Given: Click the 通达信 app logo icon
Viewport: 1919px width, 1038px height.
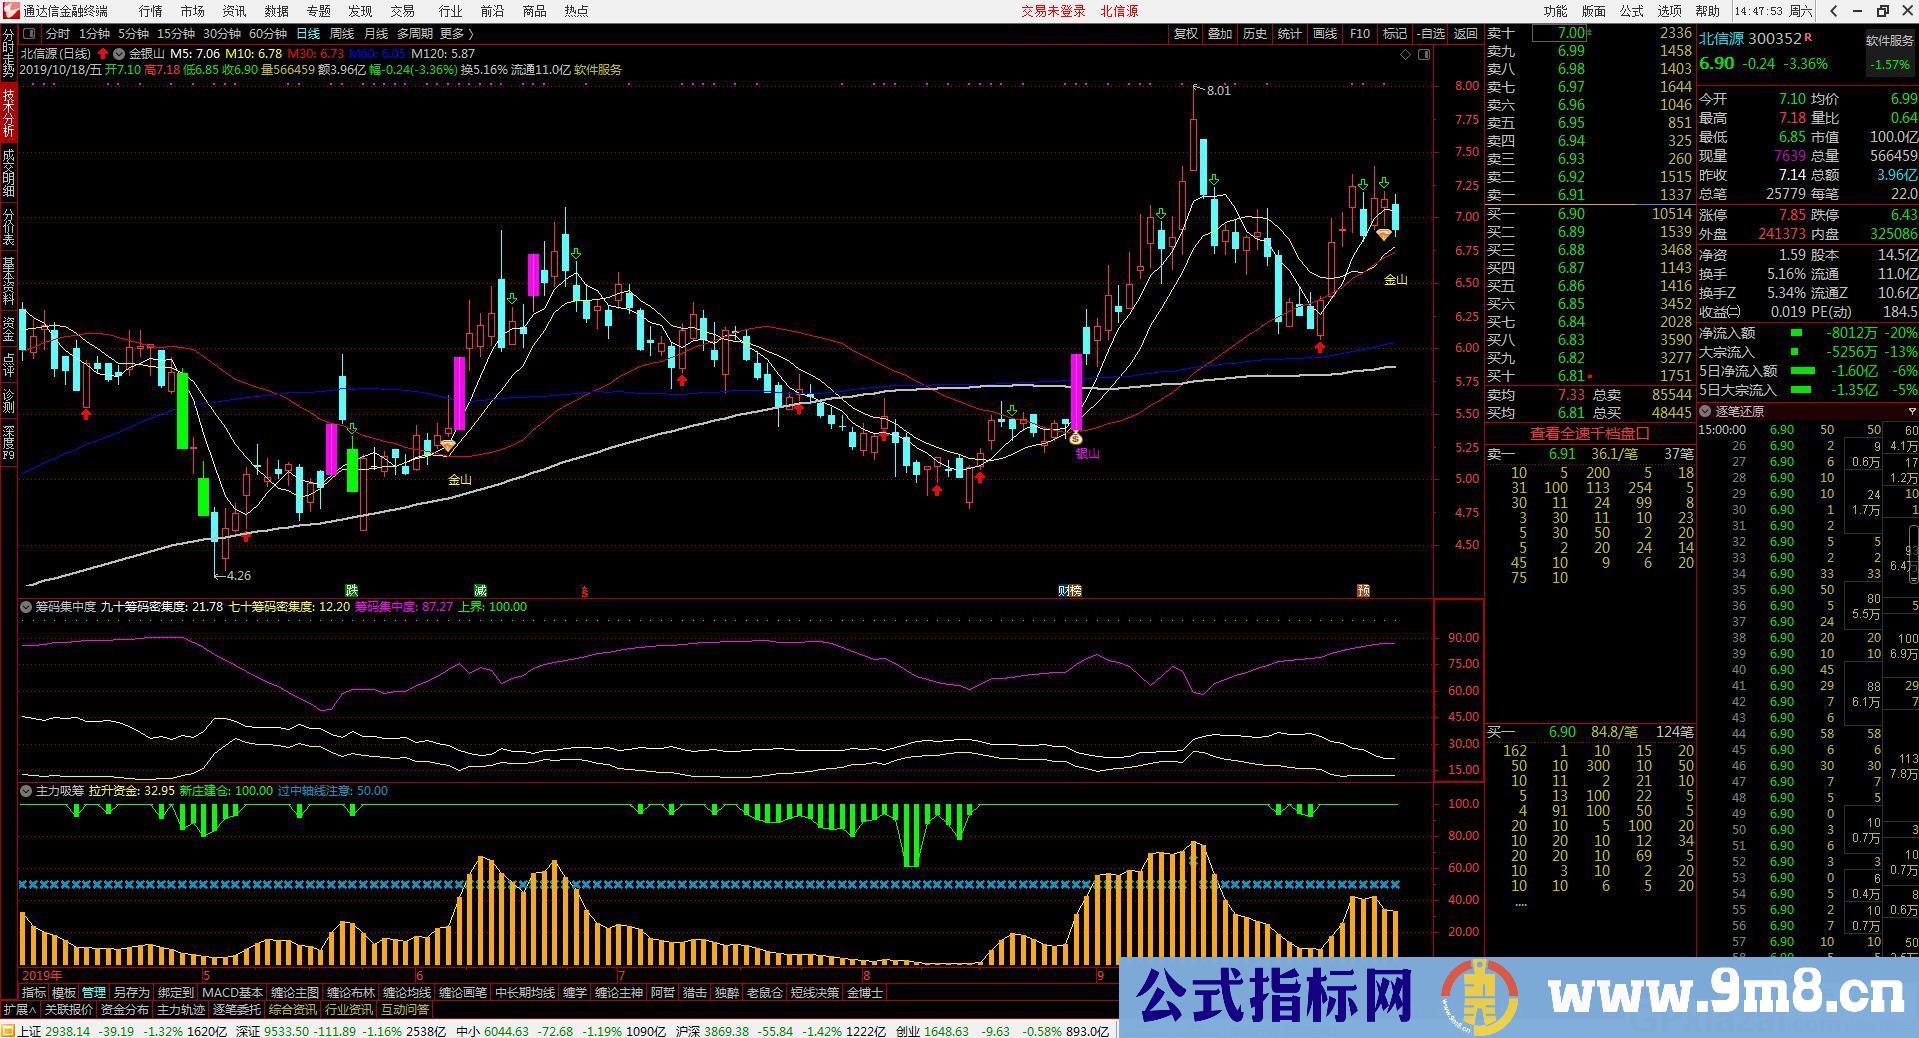Looking at the screenshot, I should tap(10, 11).
